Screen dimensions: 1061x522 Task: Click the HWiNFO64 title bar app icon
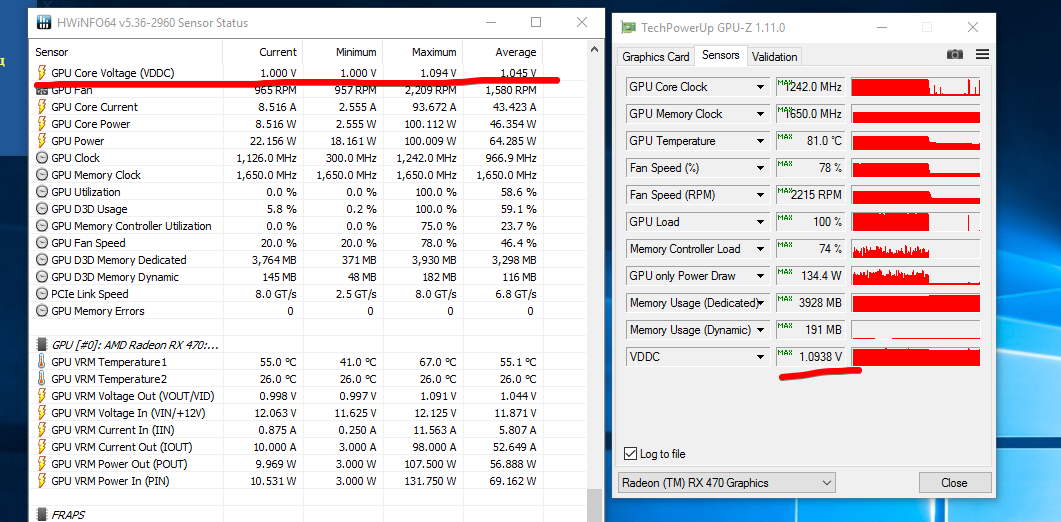pos(44,22)
